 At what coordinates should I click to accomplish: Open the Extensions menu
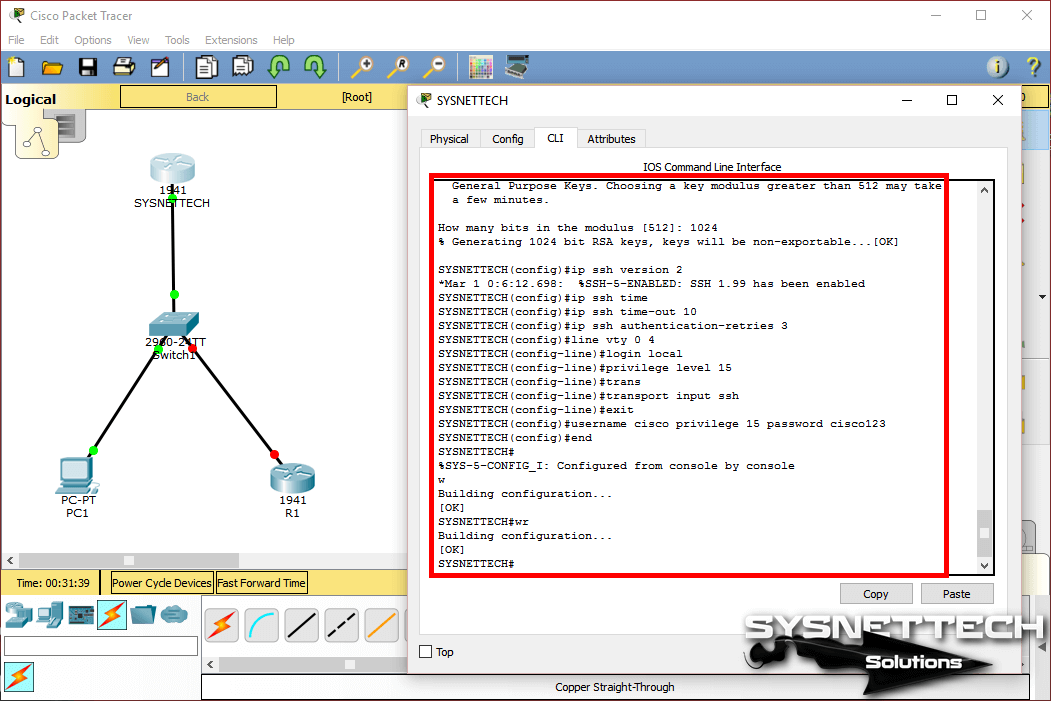pyautogui.click(x=231, y=40)
